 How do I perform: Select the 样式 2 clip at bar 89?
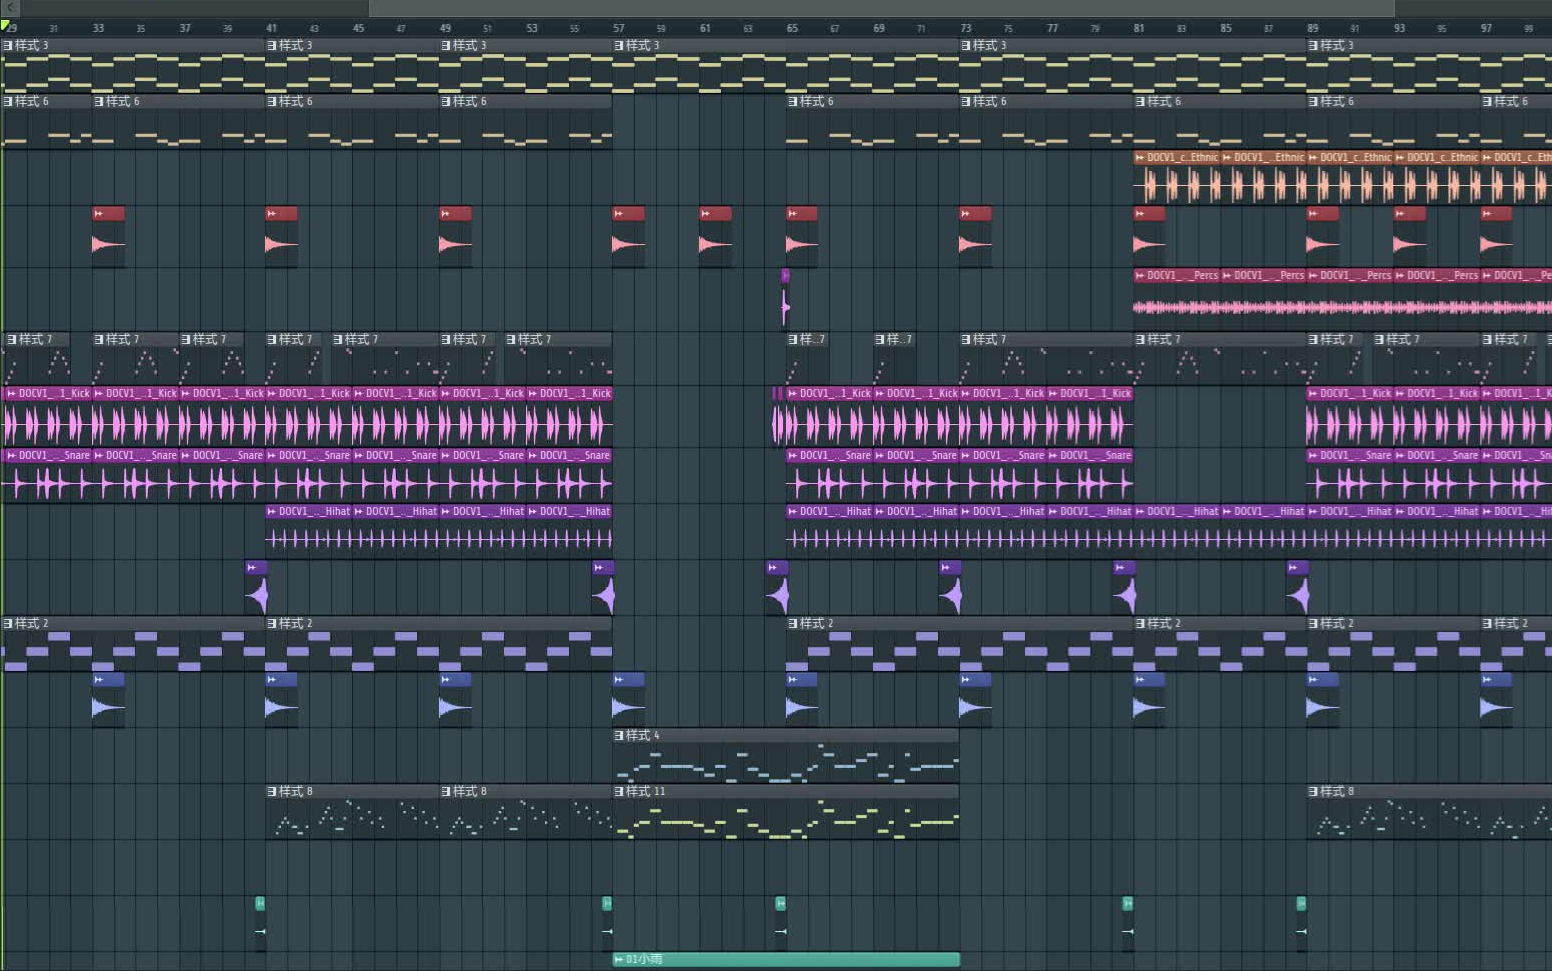(x=1393, y=644)
